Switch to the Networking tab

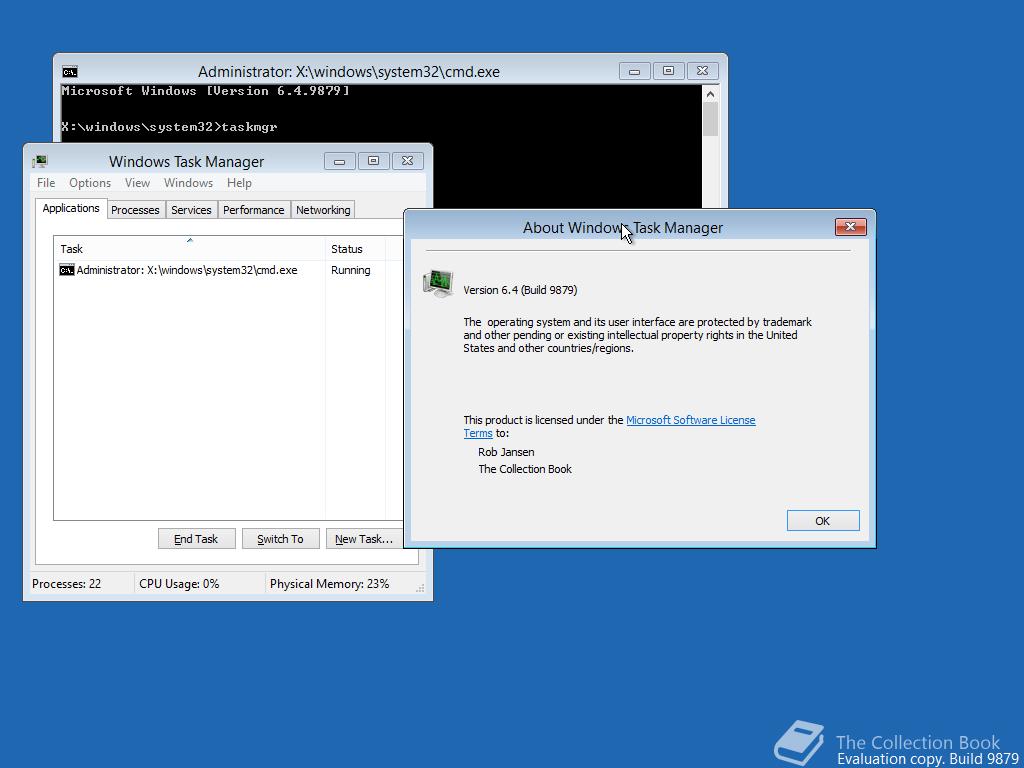pyautogui.click(x=323, y=210)
